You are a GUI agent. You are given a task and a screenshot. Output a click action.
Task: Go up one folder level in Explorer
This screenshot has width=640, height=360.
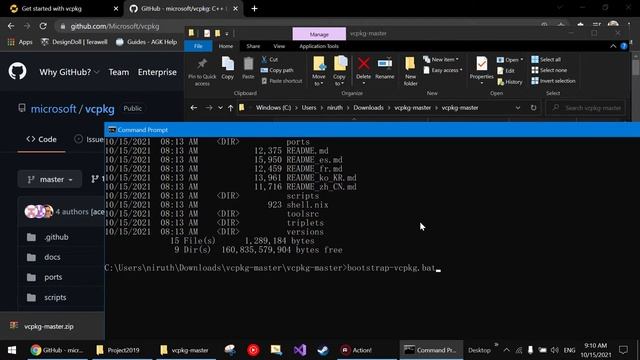[x=231, y=108]
